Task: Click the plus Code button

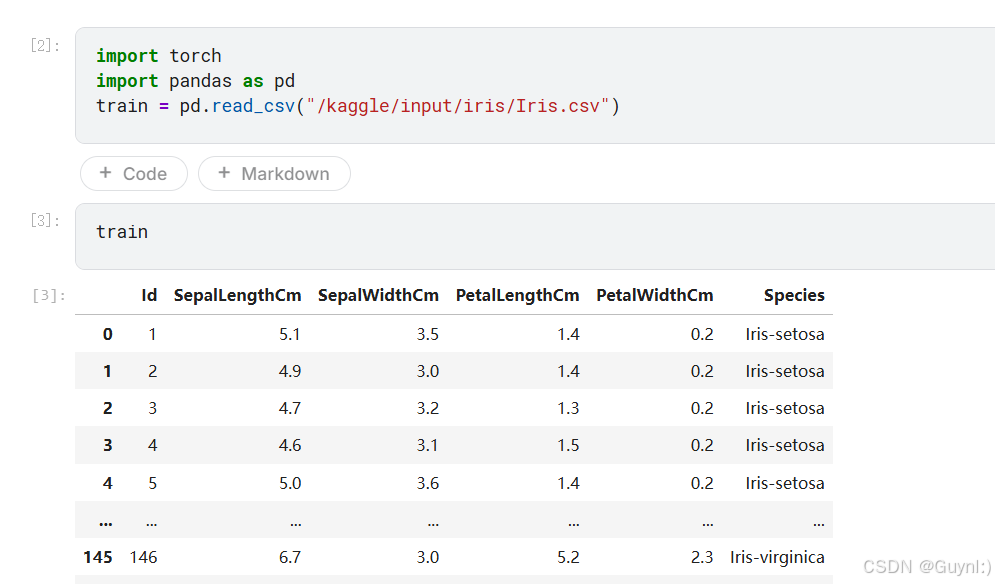Action: coord(134,174)
